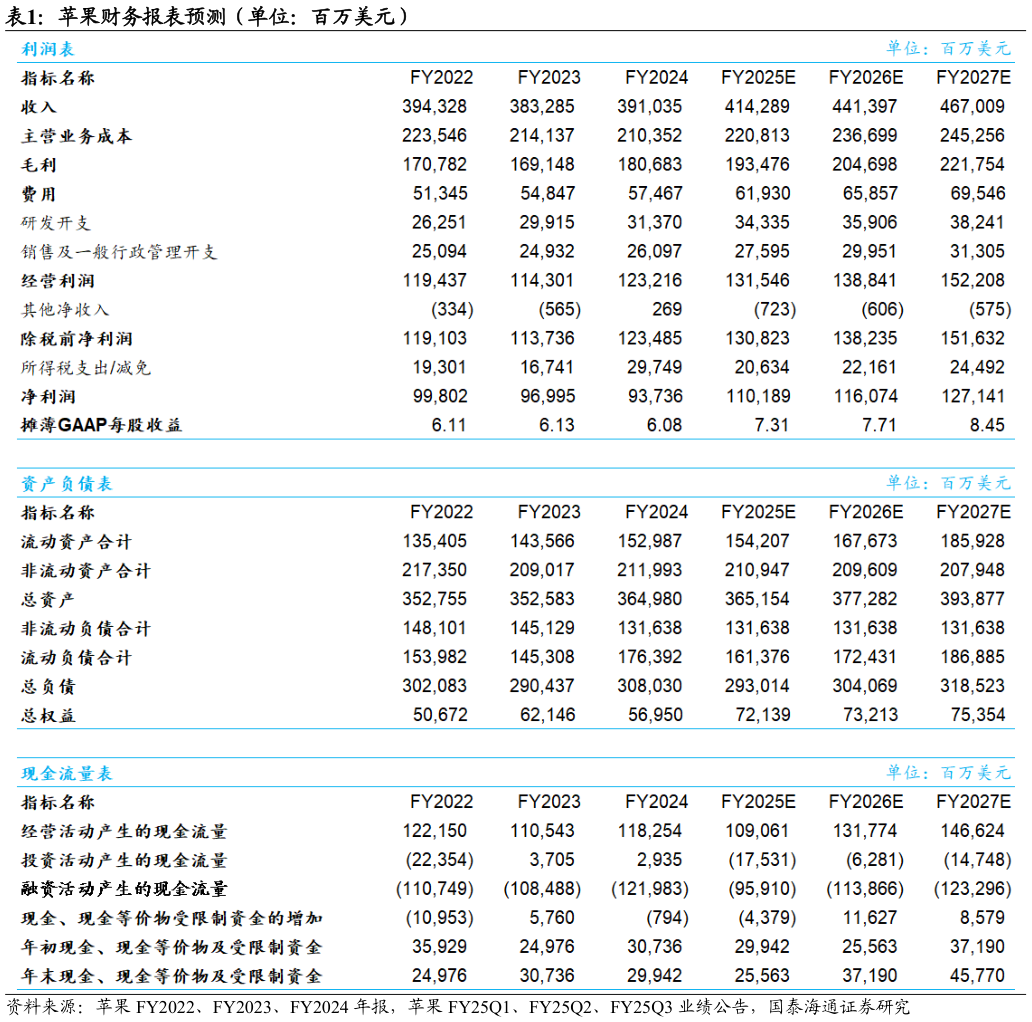
Task: Click the 经营活动产生的现金流量 row label
Action: click(x=124, y=832)
